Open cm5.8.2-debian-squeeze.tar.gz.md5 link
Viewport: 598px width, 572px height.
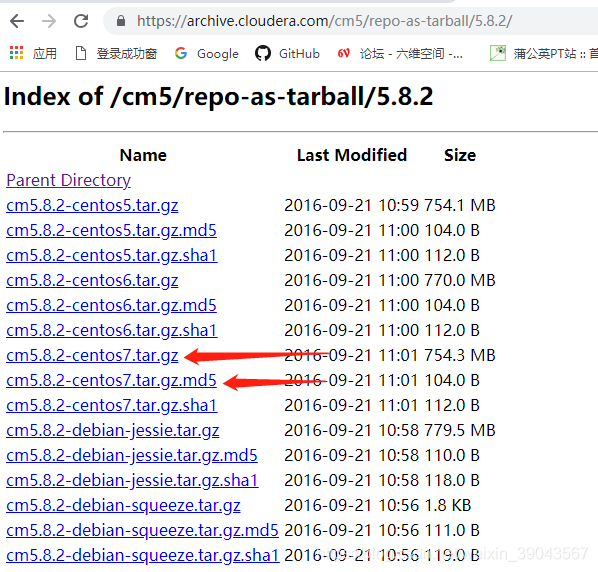(143, 530)
